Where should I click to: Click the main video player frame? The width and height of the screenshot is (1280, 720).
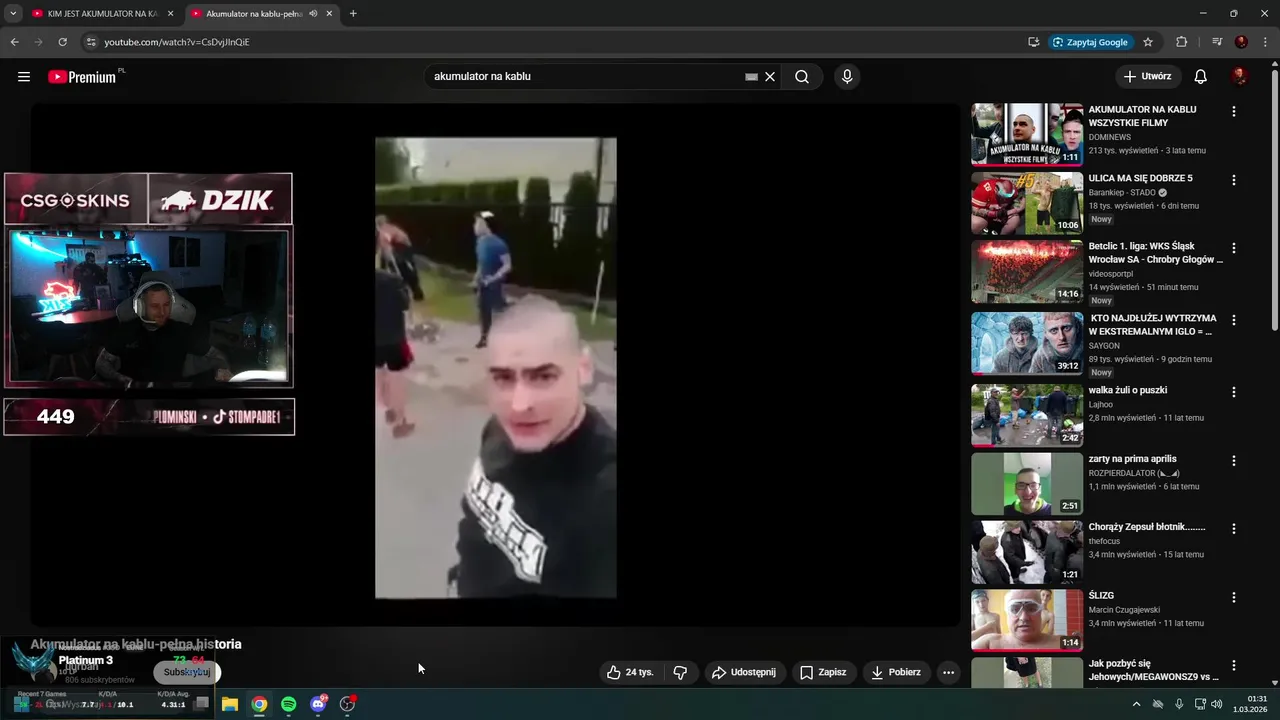pyautogui.click(x=496, y=367)
